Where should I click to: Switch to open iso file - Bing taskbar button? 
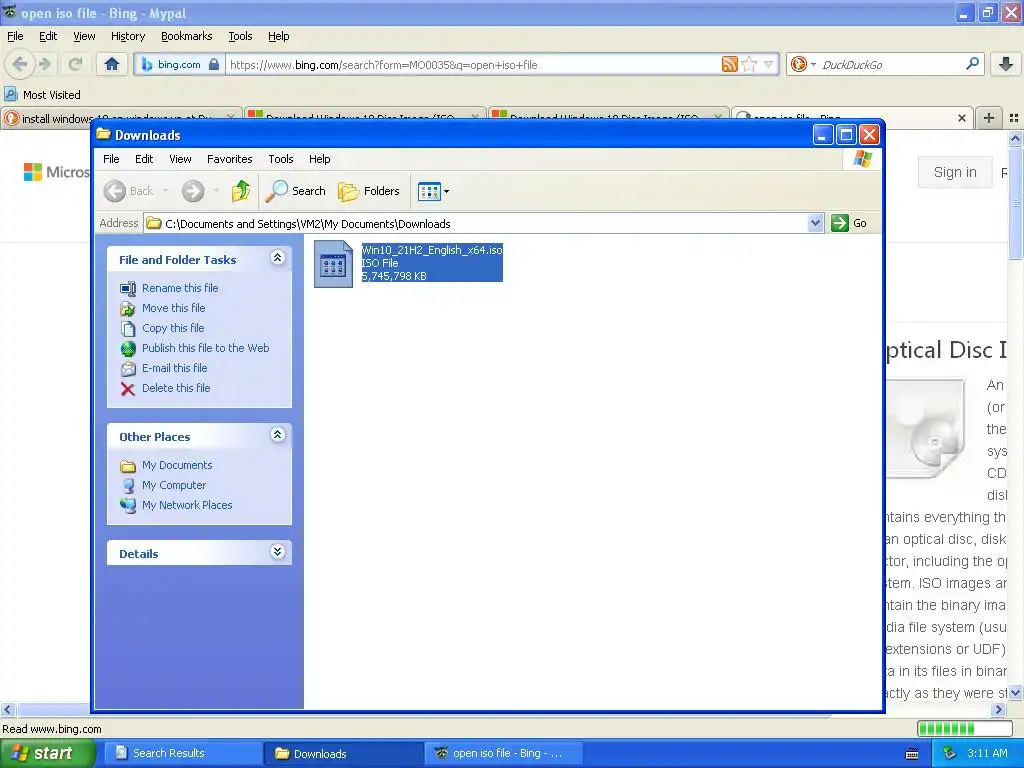[x=503, y=753]
